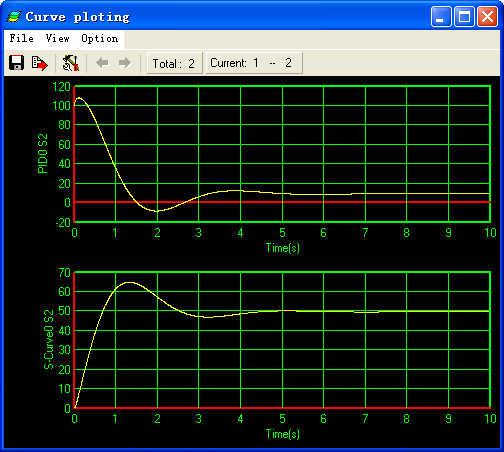Image resolution: width=504 pixels, height=452 pixels.
Task: Click the peak of the PID0 curve
Action: [x=79, y=98]
